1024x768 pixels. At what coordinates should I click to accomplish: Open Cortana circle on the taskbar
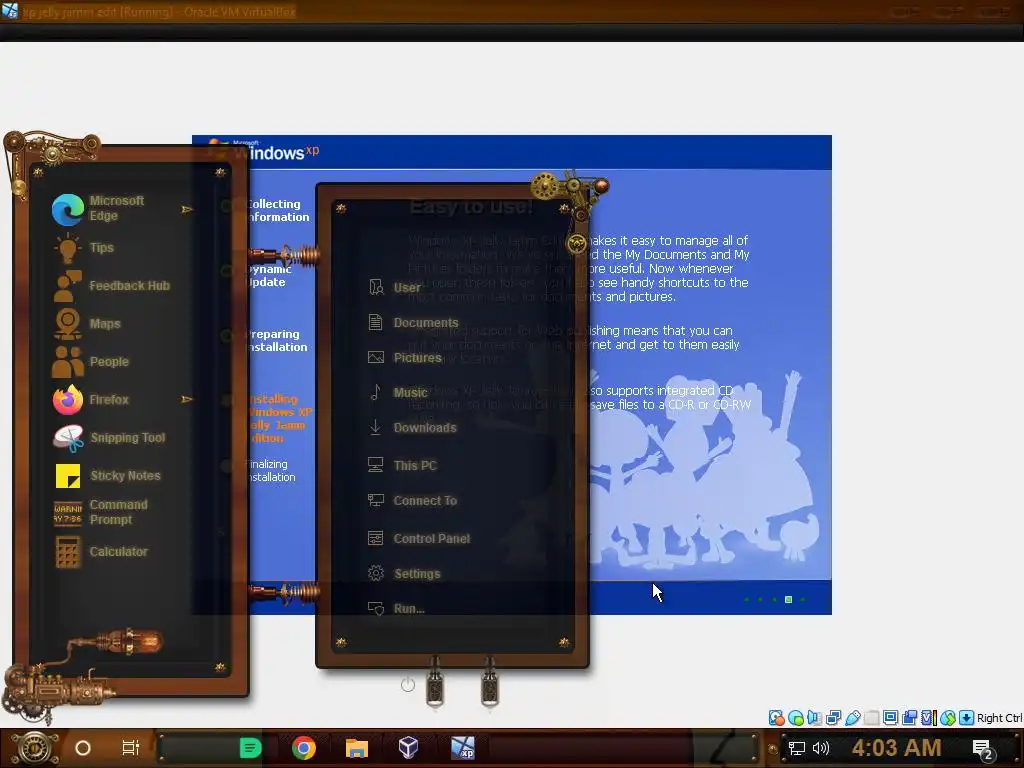click(83, 748)
